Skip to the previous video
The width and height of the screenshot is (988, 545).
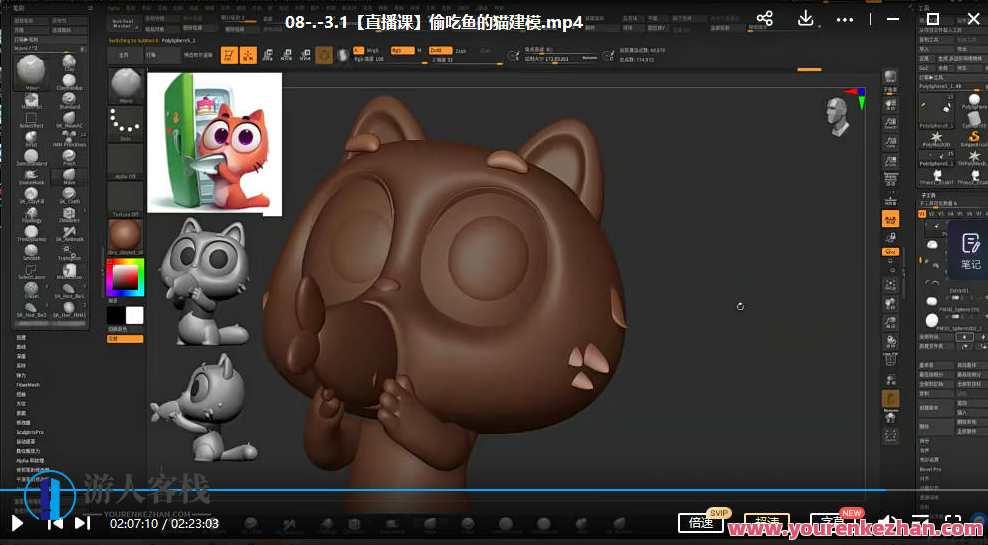pos(55,522)
